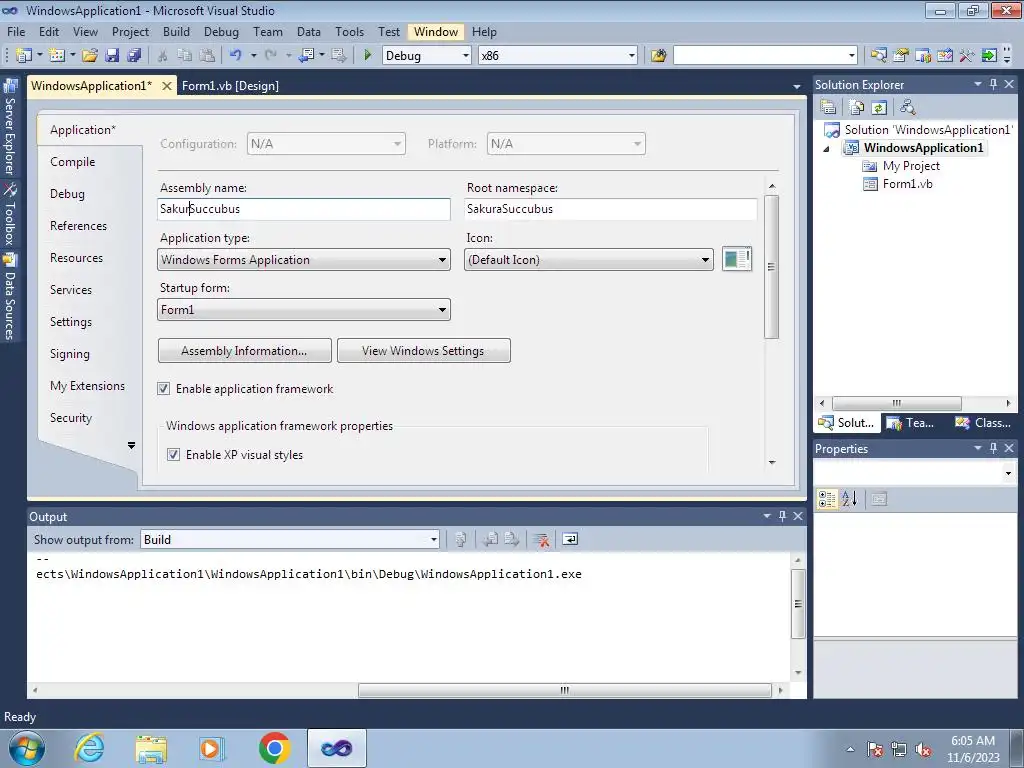
Task: Select Categorized view in Properties panel
Action: 827,500
